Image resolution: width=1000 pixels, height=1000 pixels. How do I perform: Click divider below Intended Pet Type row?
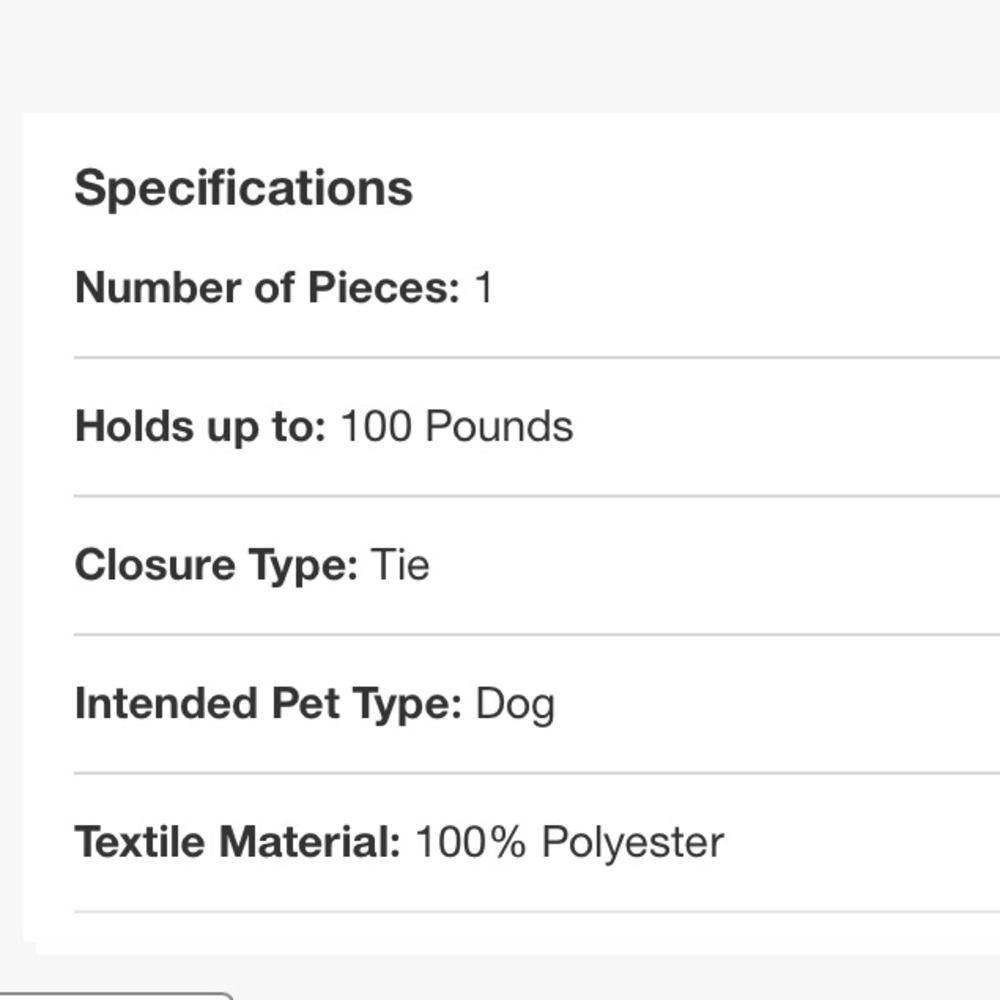[536, 773]
